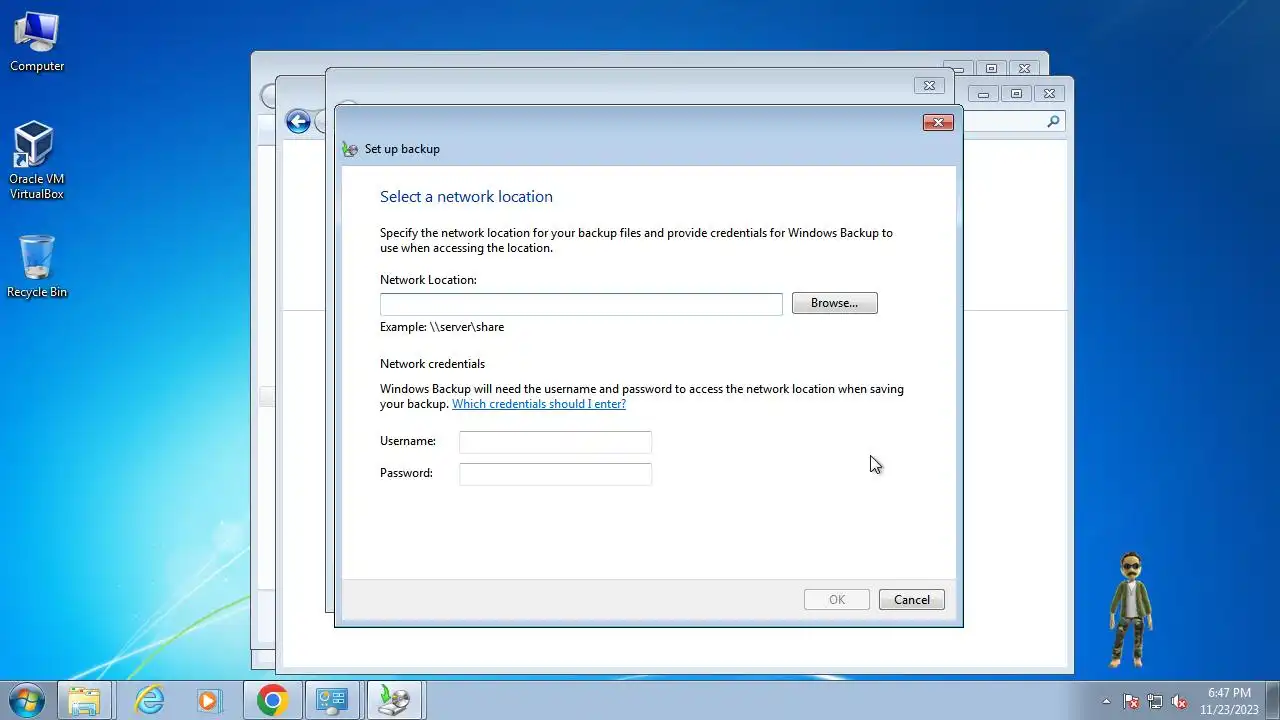1280x720 pixels.
Task: Minimize the rear Control Panel window
Action: (x=984, y=93)
